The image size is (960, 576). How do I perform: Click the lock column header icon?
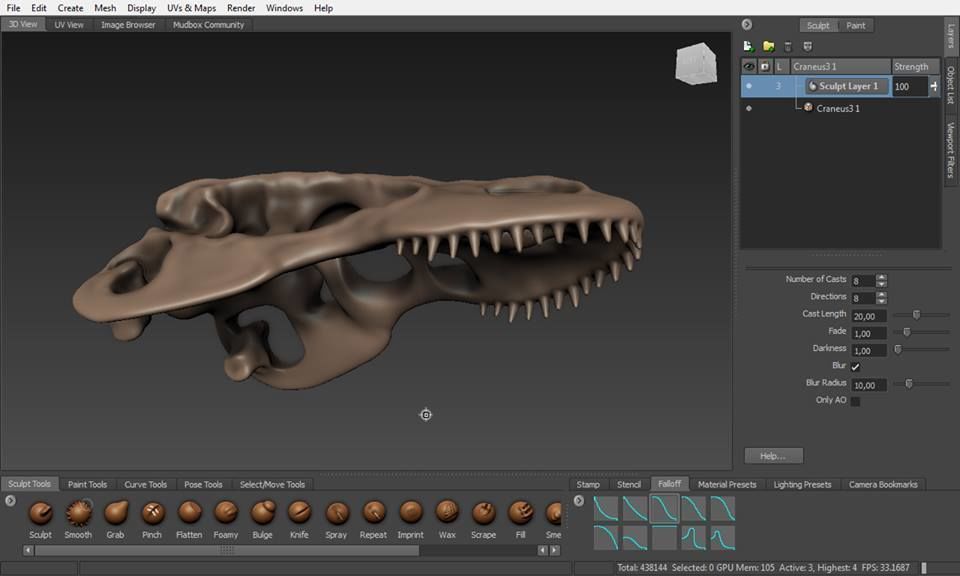click(765, 66)
